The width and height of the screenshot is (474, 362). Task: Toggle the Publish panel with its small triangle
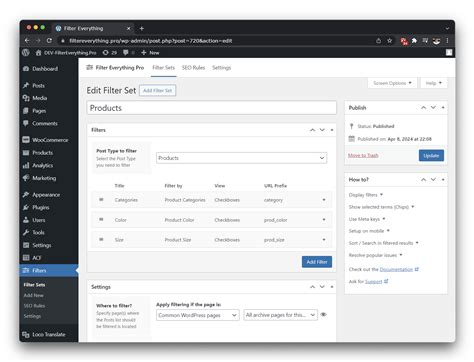coord(443,108)
